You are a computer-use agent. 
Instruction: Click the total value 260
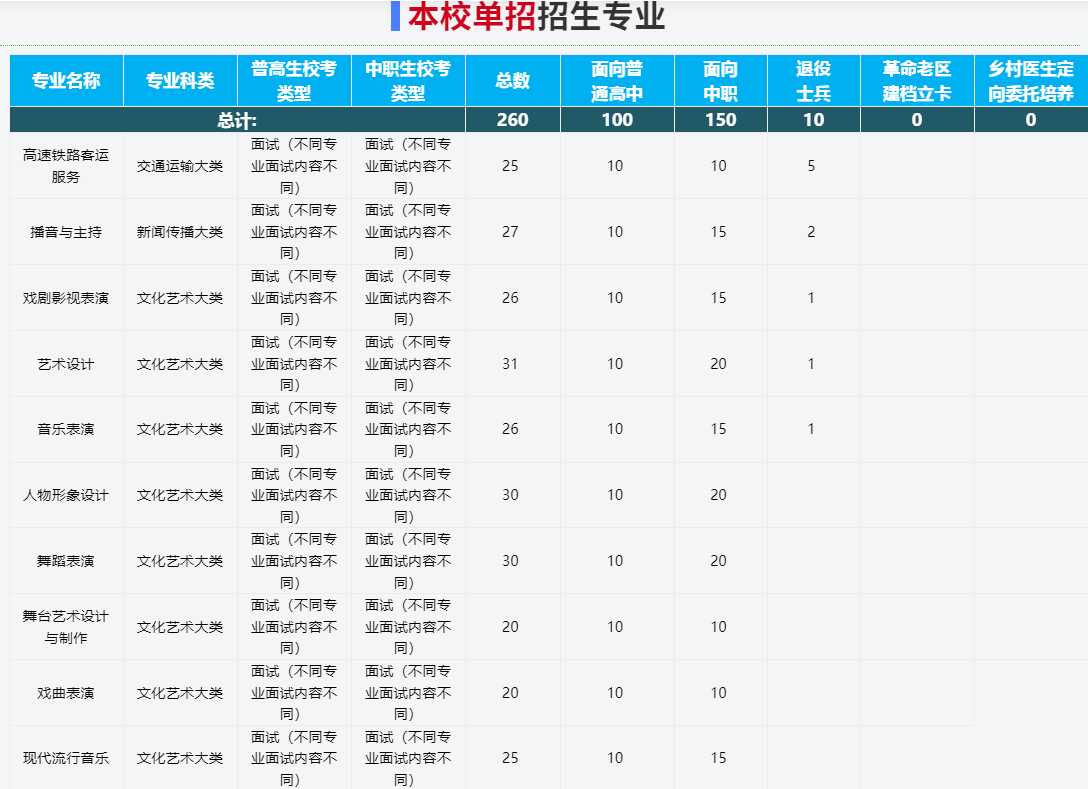pyautogui.click(x=513, y=120)
